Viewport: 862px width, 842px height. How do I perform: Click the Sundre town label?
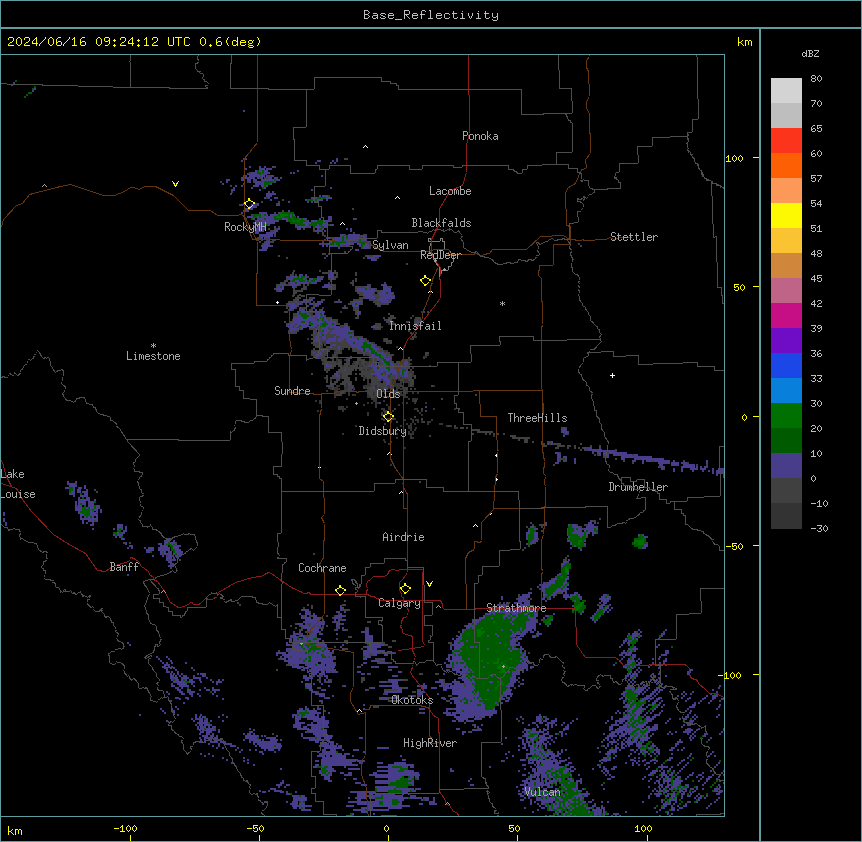point(292,391)
